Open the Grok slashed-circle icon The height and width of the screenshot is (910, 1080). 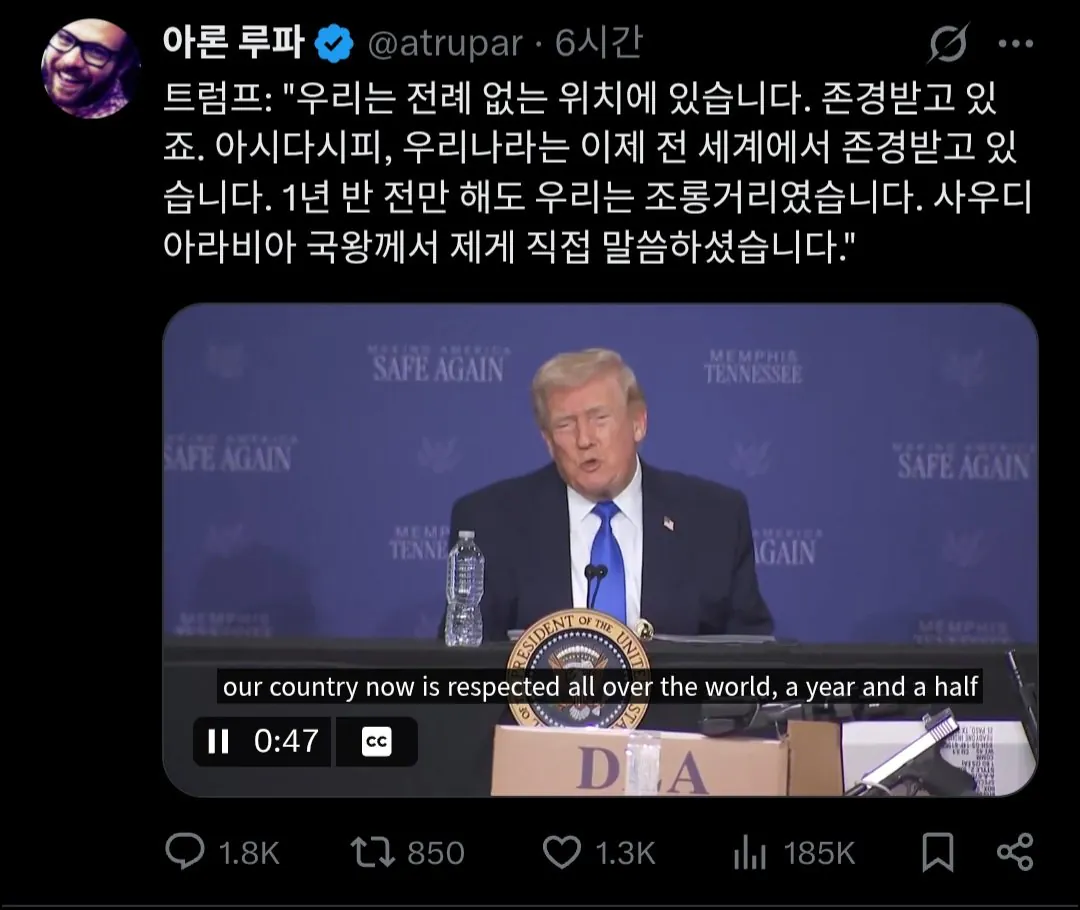pos(948,43)
